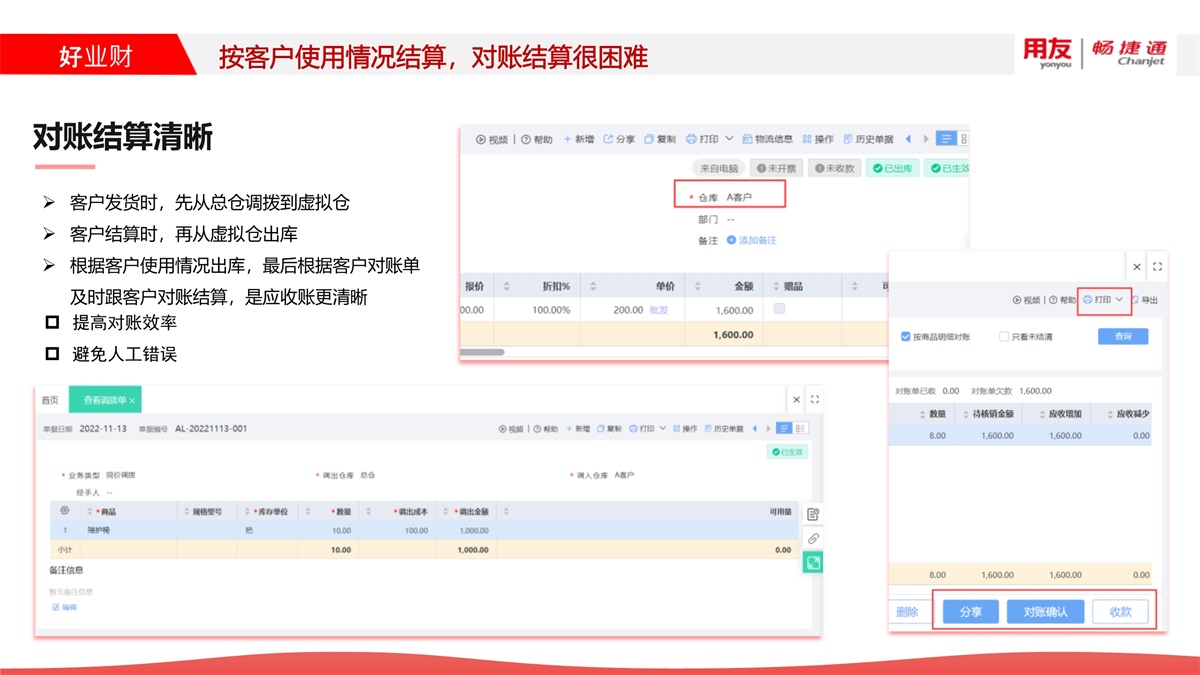Switch to the 首页 tab

coord(49,400)
